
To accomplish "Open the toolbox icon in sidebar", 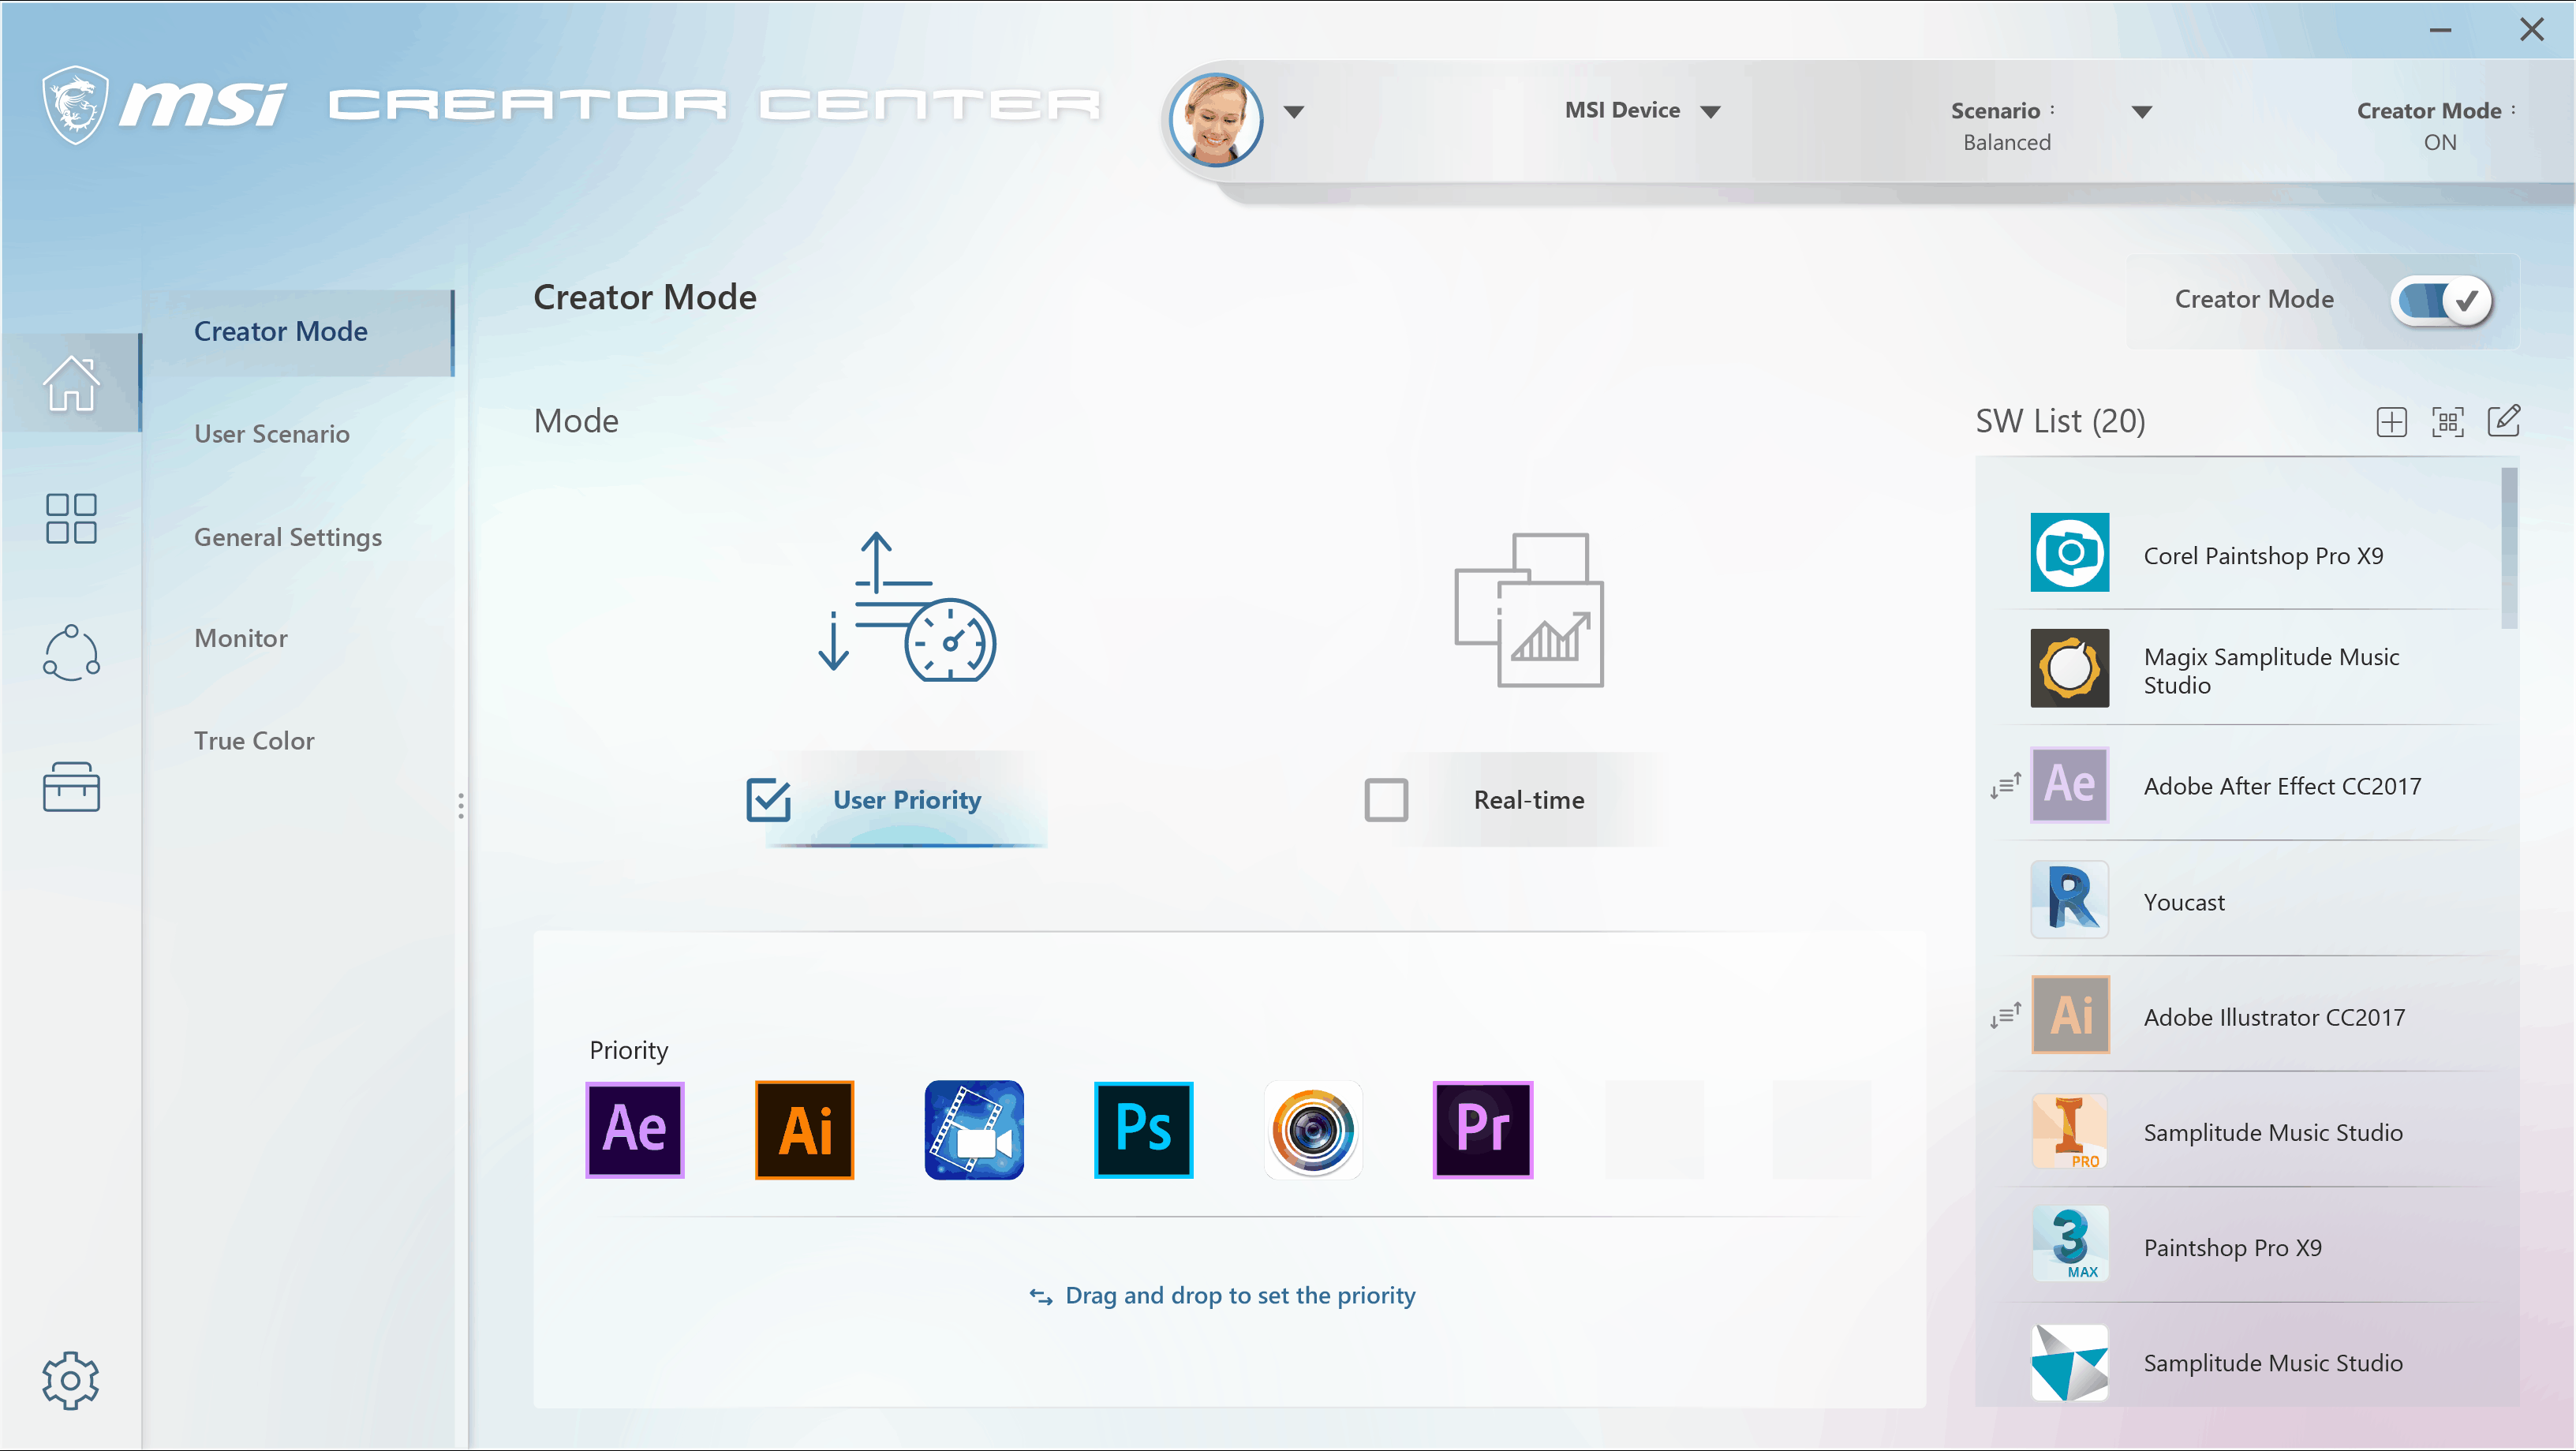I will (x=71, y=786).
